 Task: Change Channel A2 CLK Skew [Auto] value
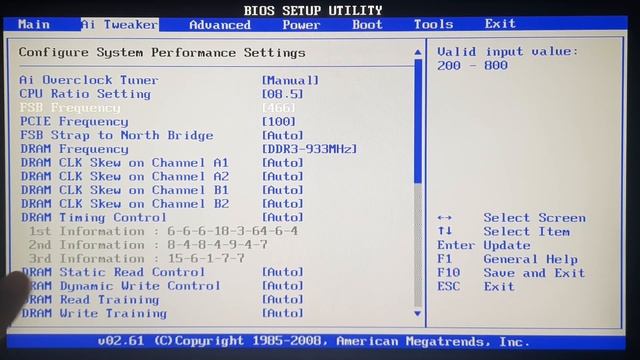(282, 176)
